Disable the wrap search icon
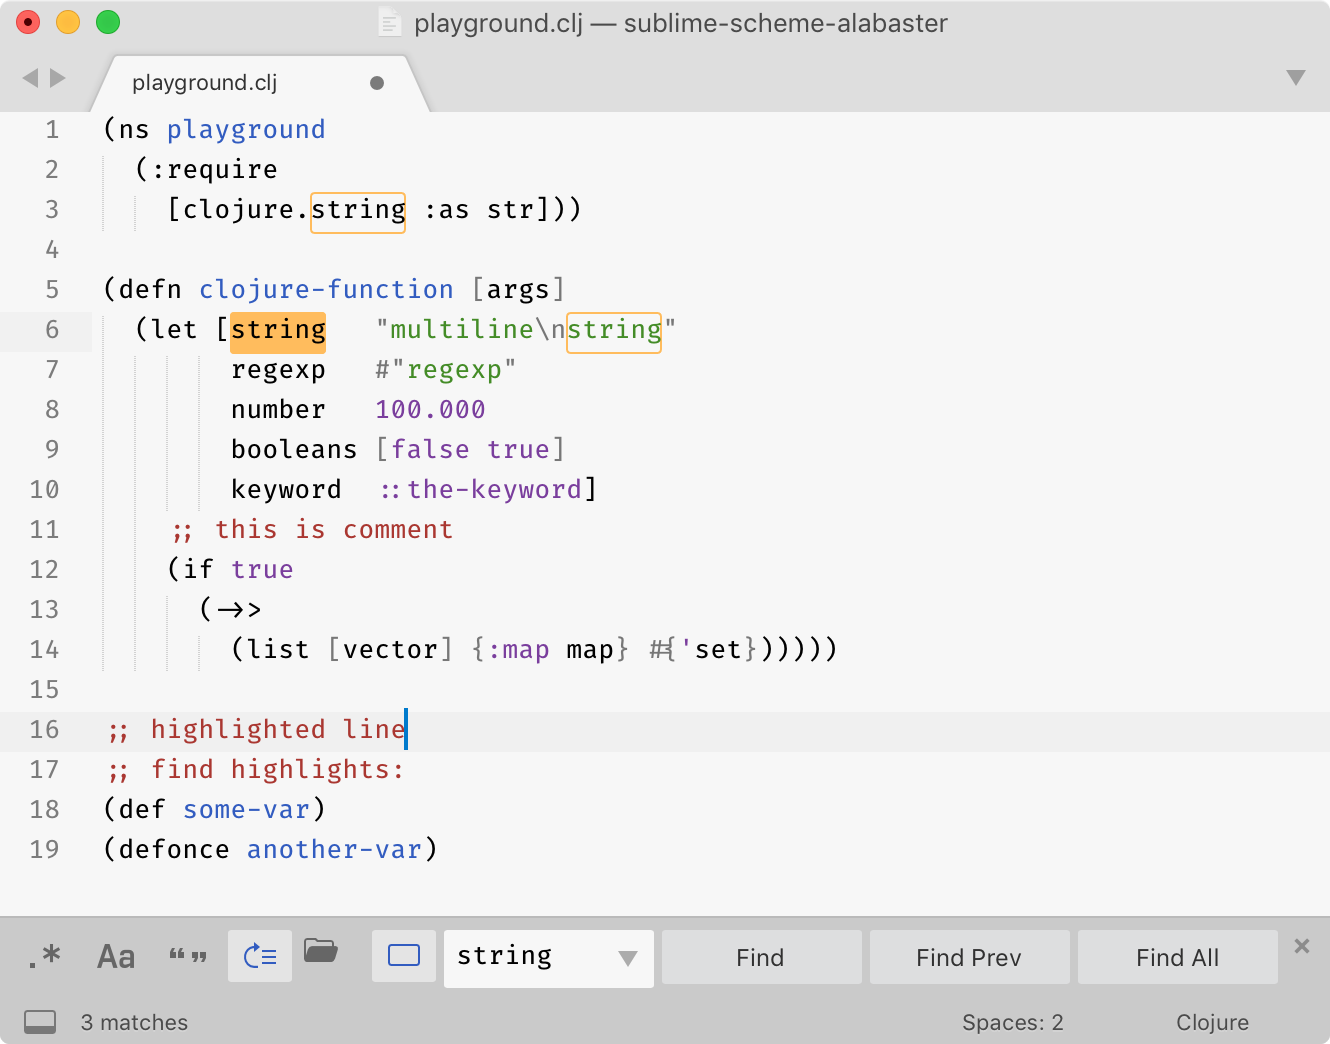Image resolution: width=1330 pixels, height=1044 pixels. [x=259, y=955]
